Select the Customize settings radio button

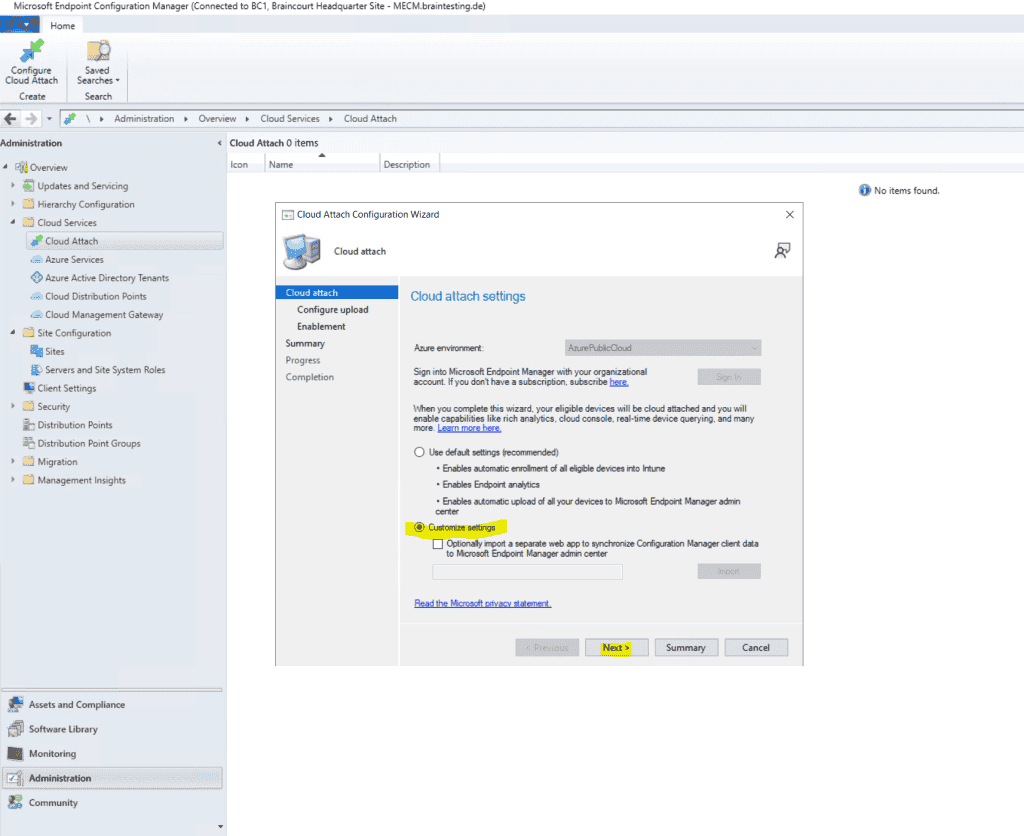[419, 527]
